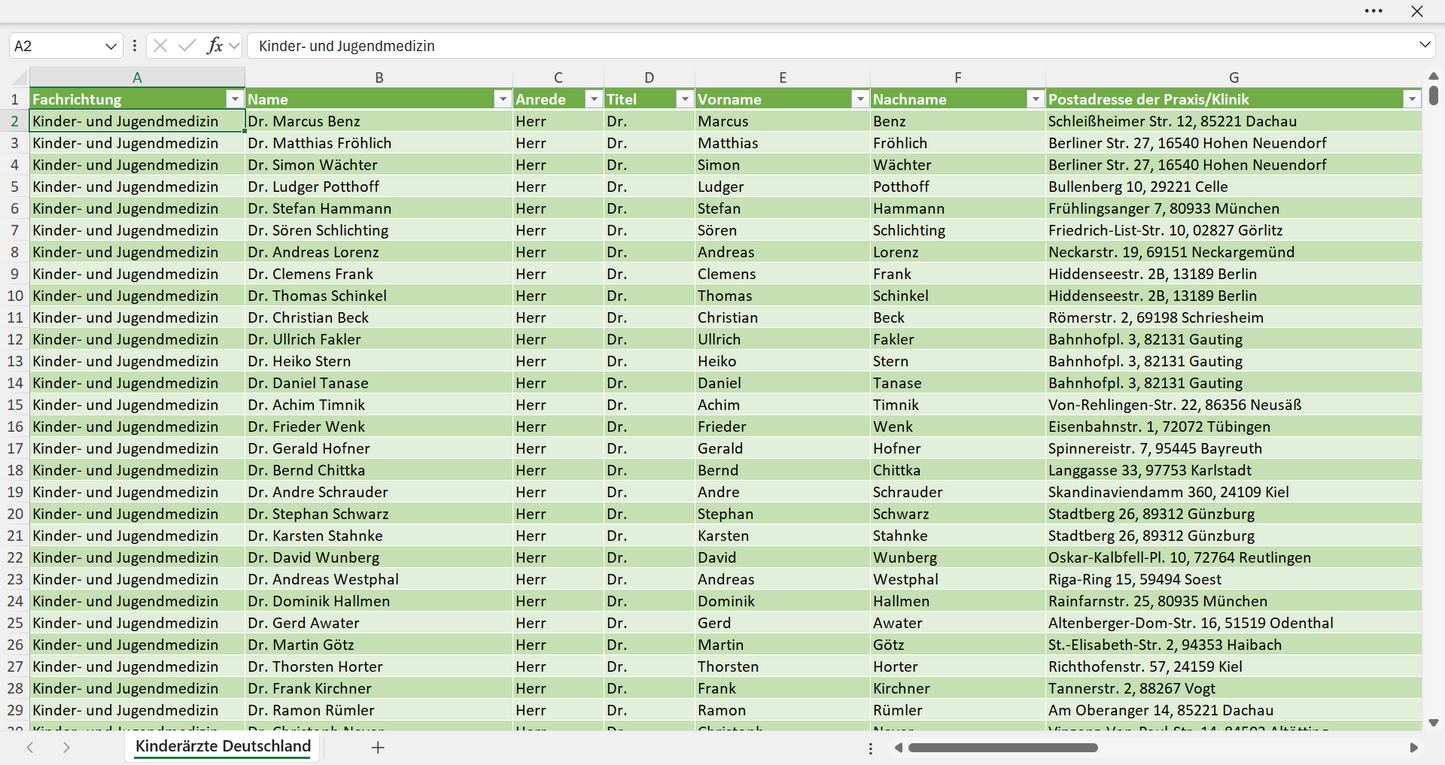Select column G header

(x=1234, y=77)
